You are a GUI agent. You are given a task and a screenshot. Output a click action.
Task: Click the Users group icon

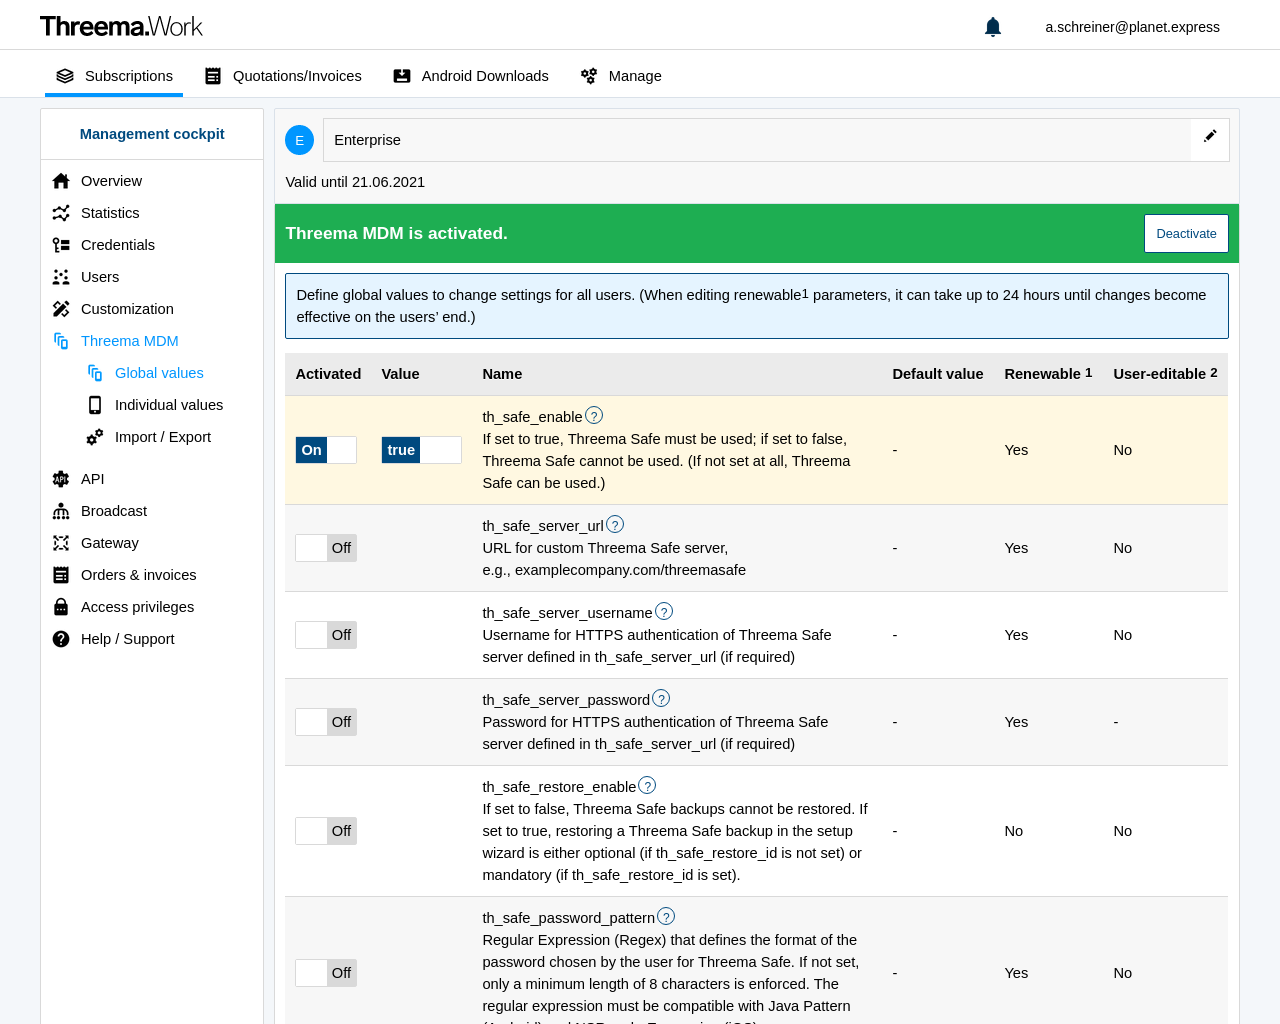(x=61, y=277)
